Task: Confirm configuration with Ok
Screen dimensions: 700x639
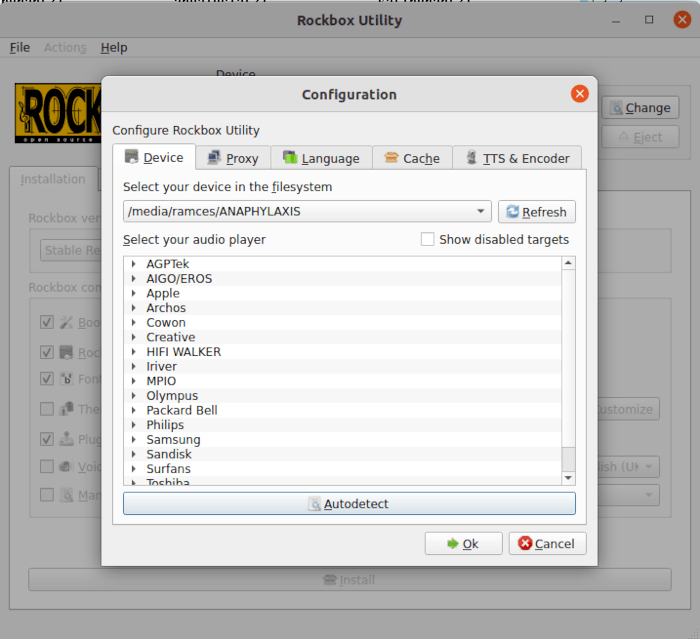Action: (463, 543)
